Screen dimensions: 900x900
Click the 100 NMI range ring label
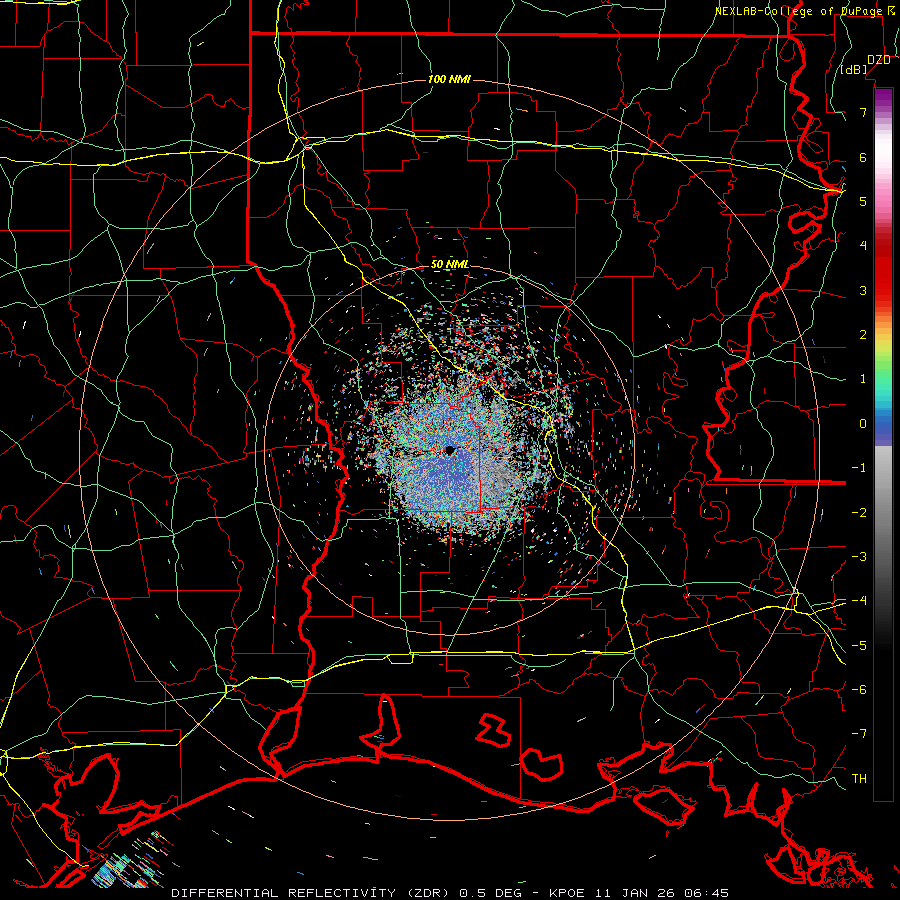click(449, 79)
